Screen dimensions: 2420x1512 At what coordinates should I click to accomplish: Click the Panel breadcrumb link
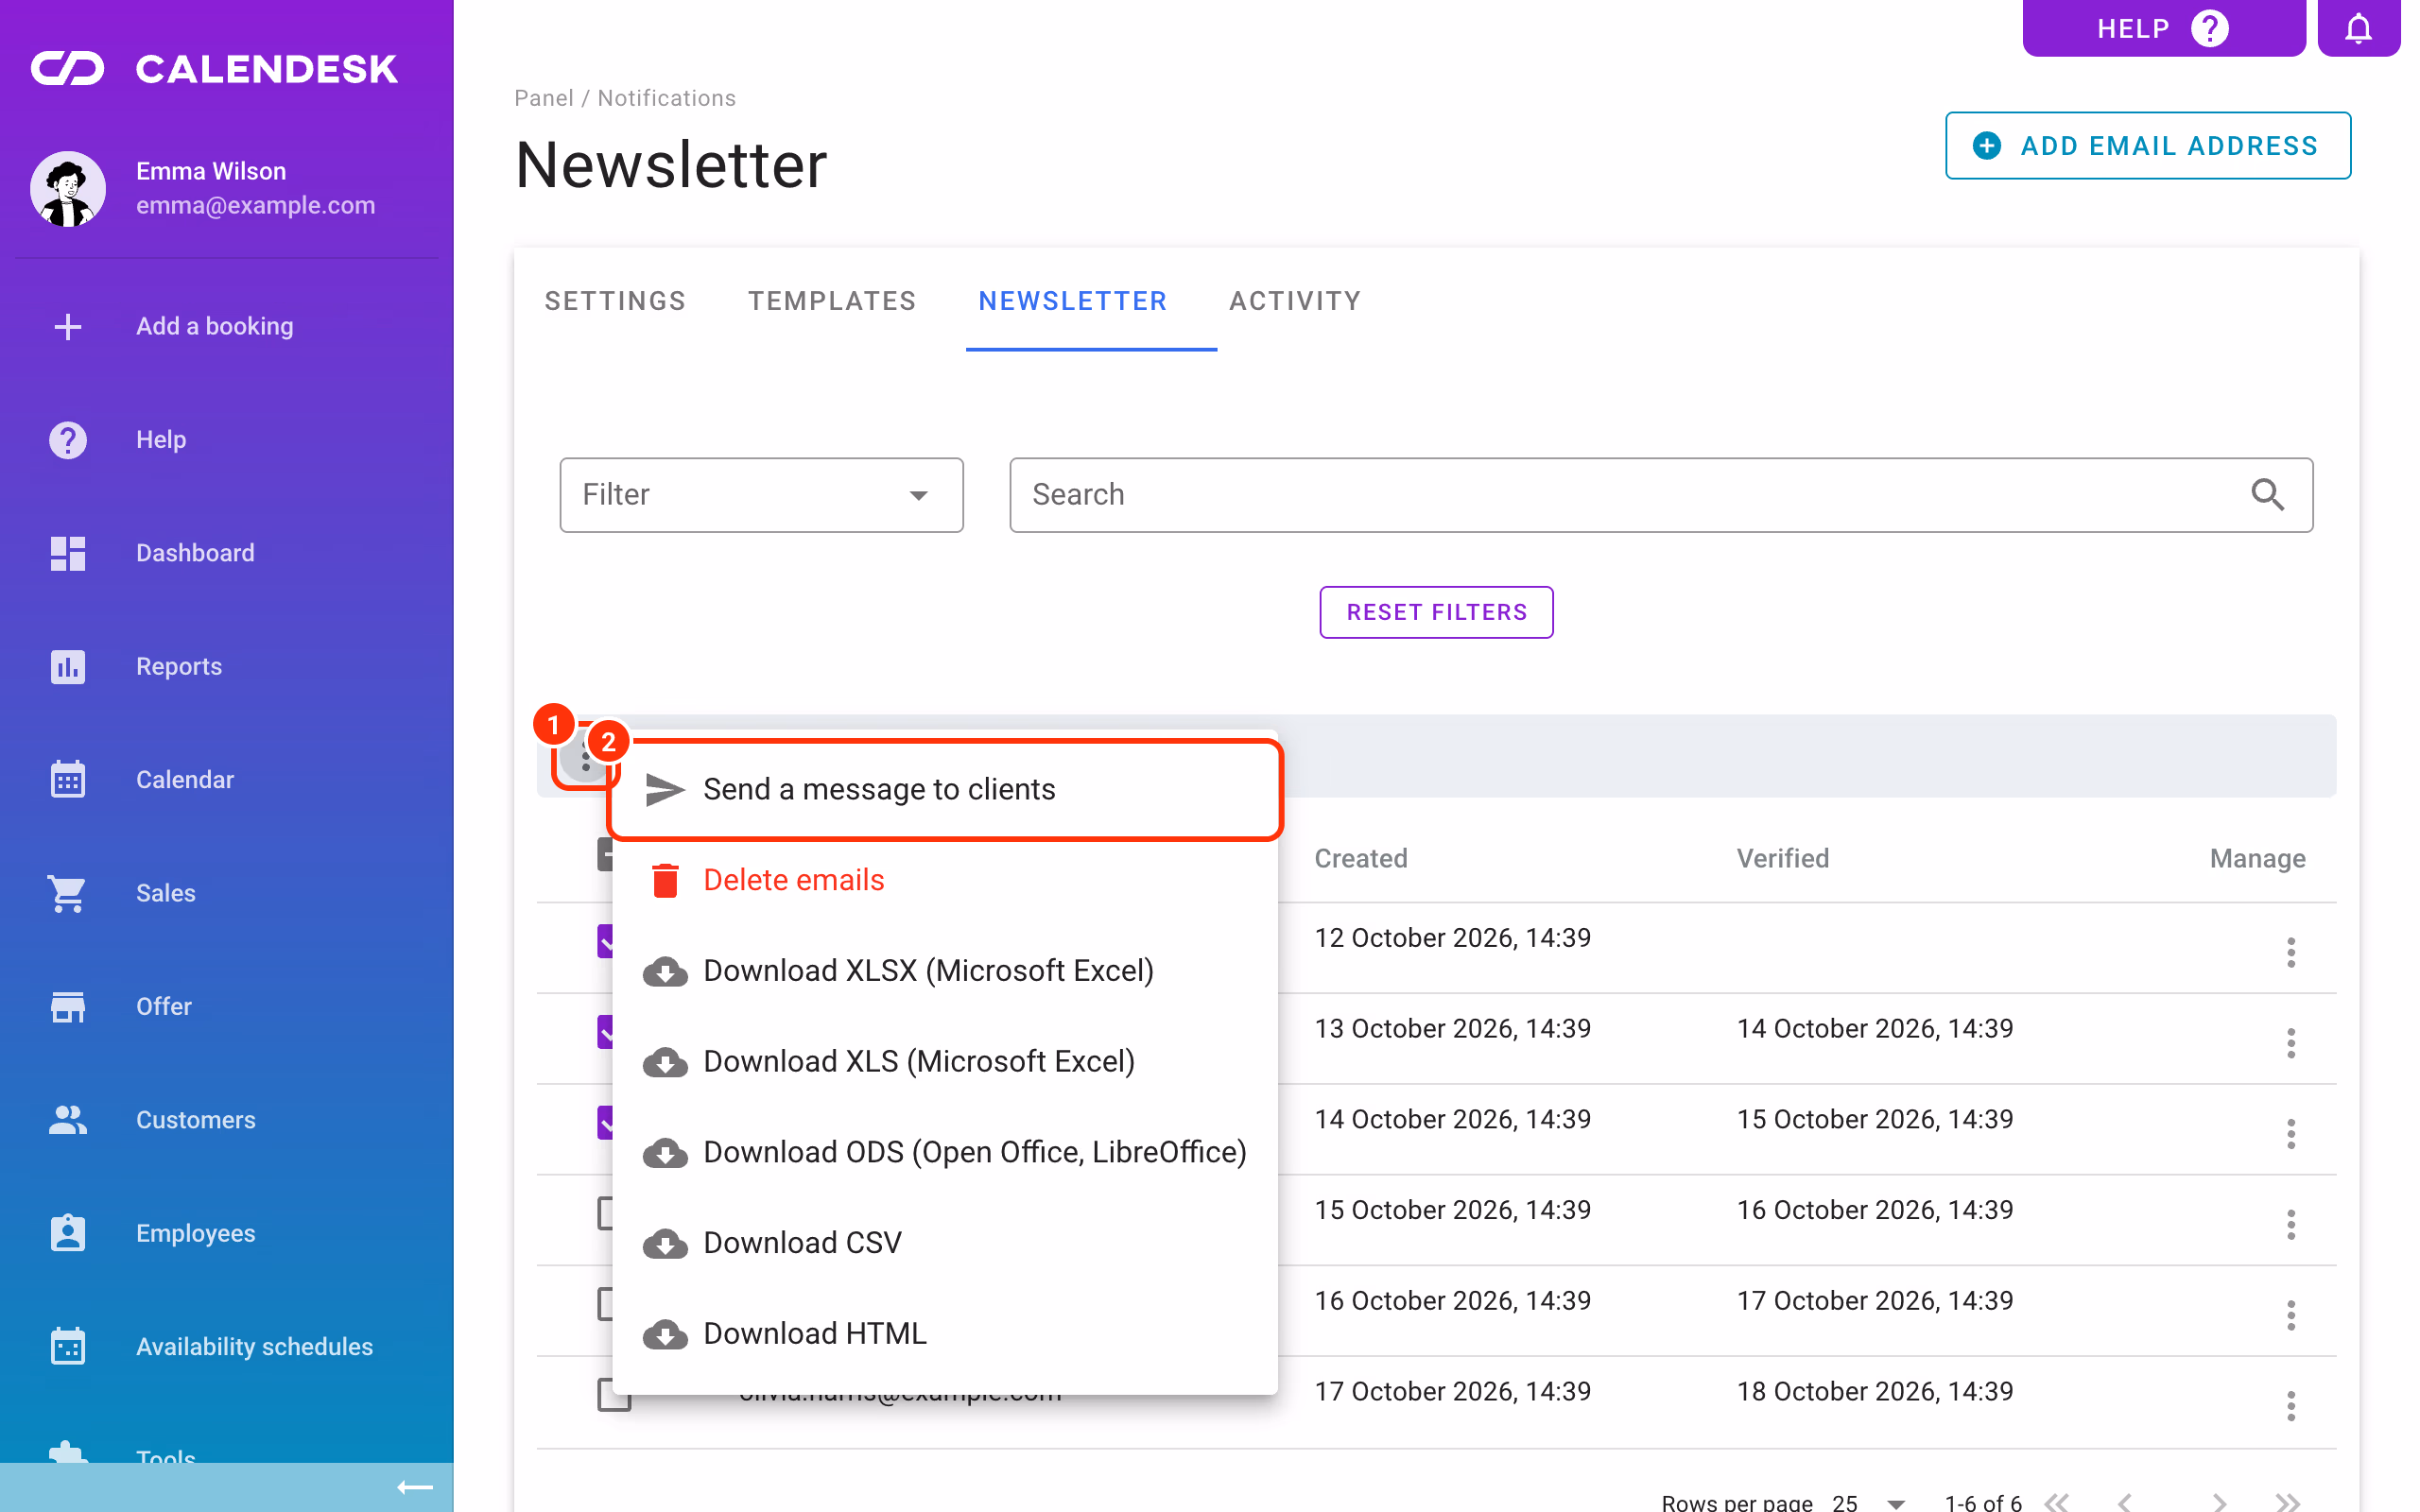(544, 98)
